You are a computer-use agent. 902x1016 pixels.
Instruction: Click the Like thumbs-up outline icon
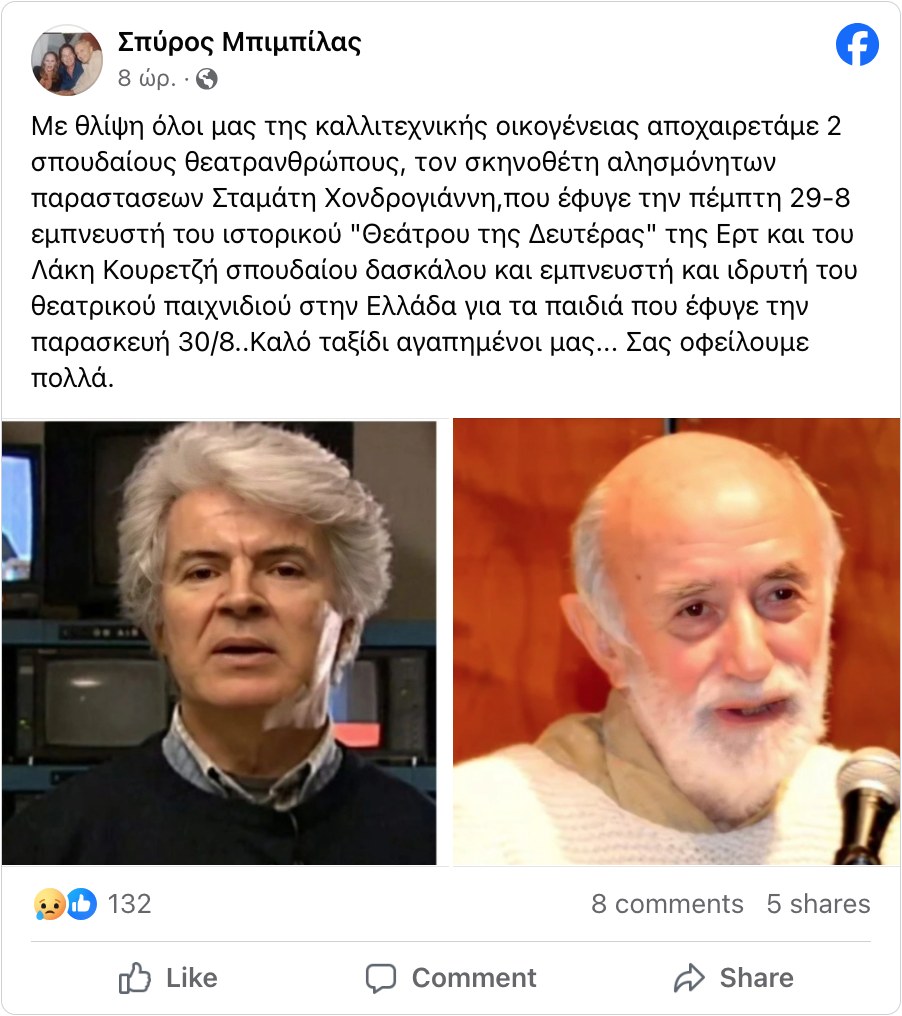pyautogui.click(x=135, y=978)
